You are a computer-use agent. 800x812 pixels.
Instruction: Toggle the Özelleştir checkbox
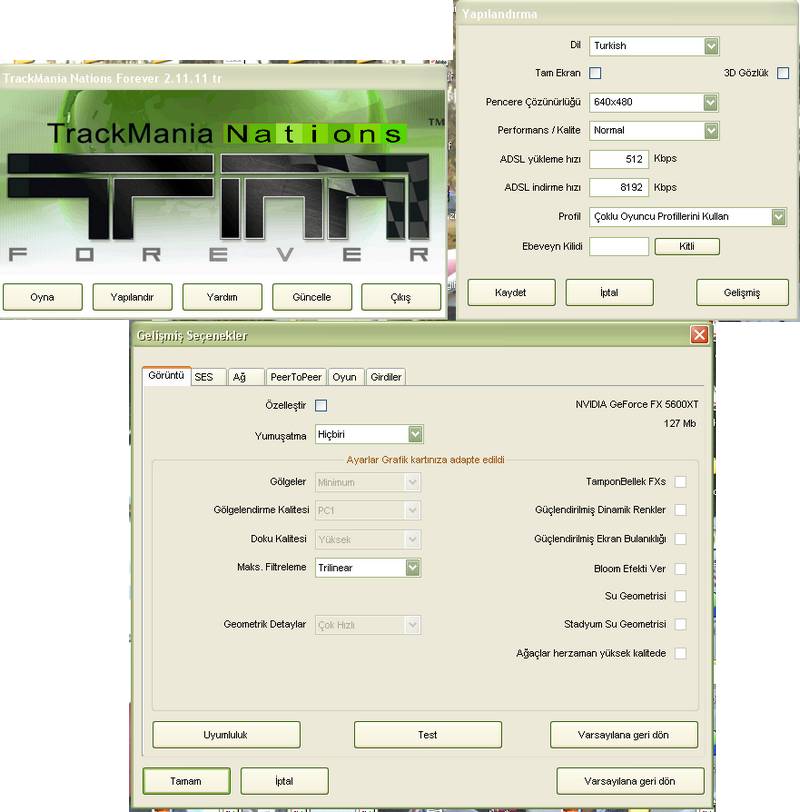tap(321, 405)
